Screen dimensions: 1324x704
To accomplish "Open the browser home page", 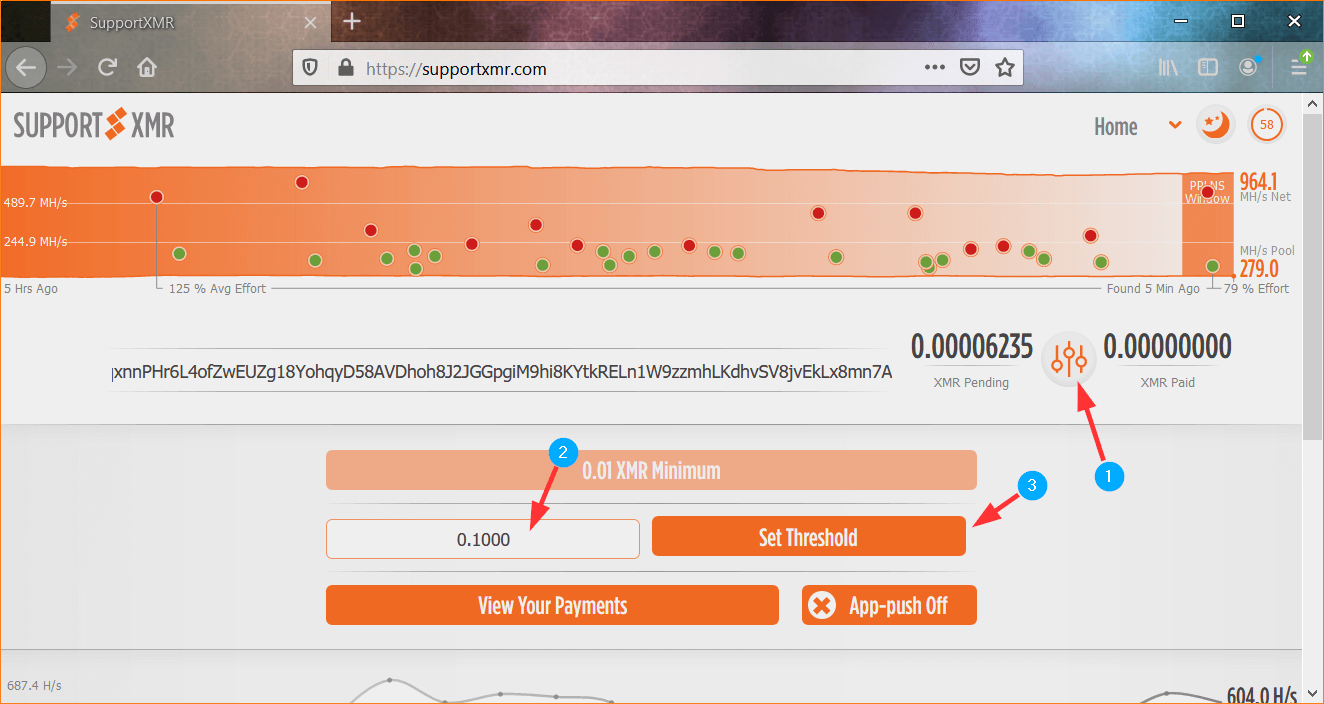I will click(147, 68).
